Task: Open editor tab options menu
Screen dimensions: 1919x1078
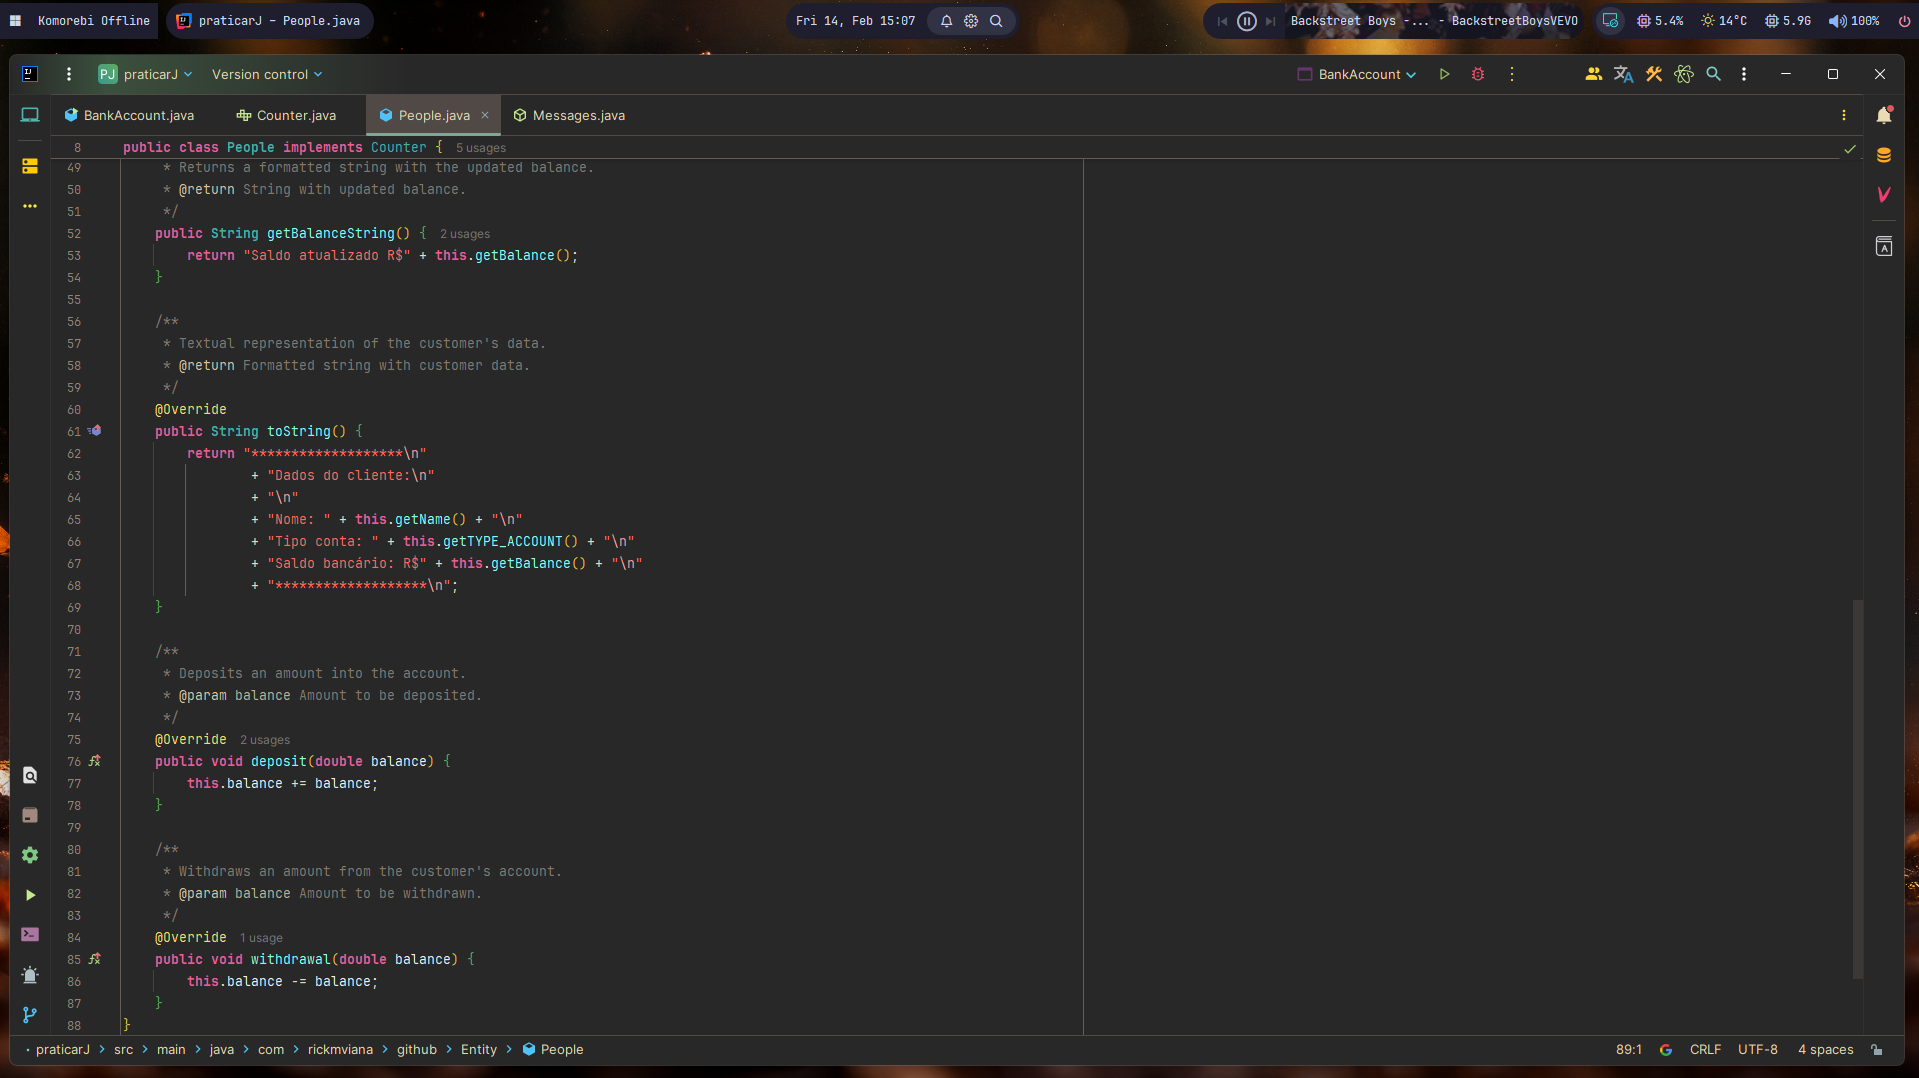Action: click(x=1843, y=115)
